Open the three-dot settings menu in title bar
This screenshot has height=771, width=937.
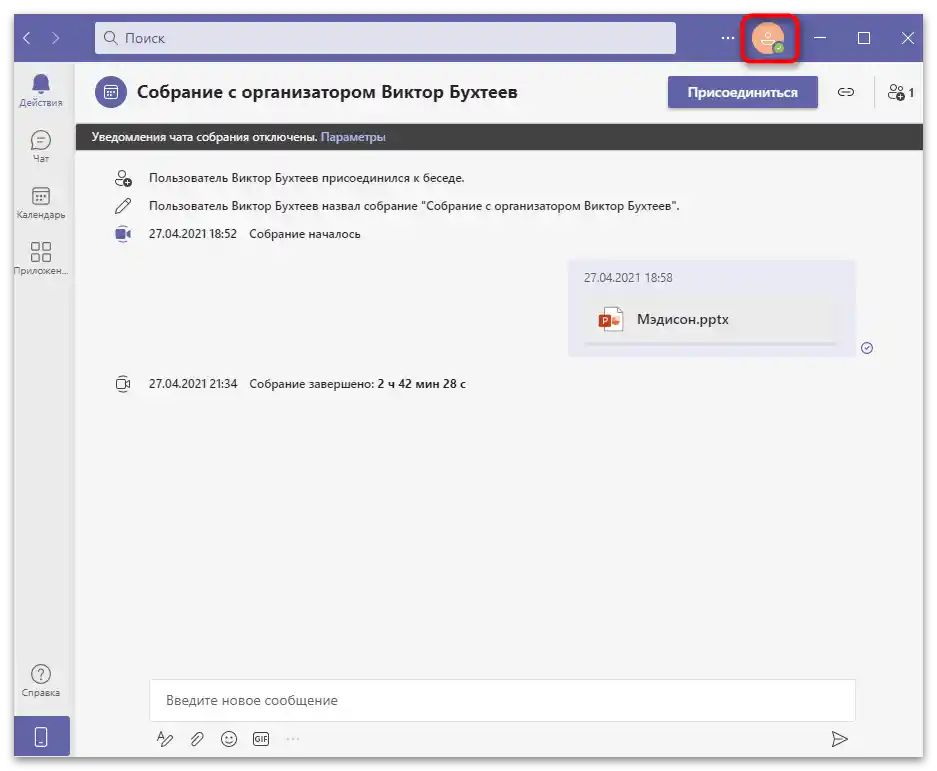(727, 38)
